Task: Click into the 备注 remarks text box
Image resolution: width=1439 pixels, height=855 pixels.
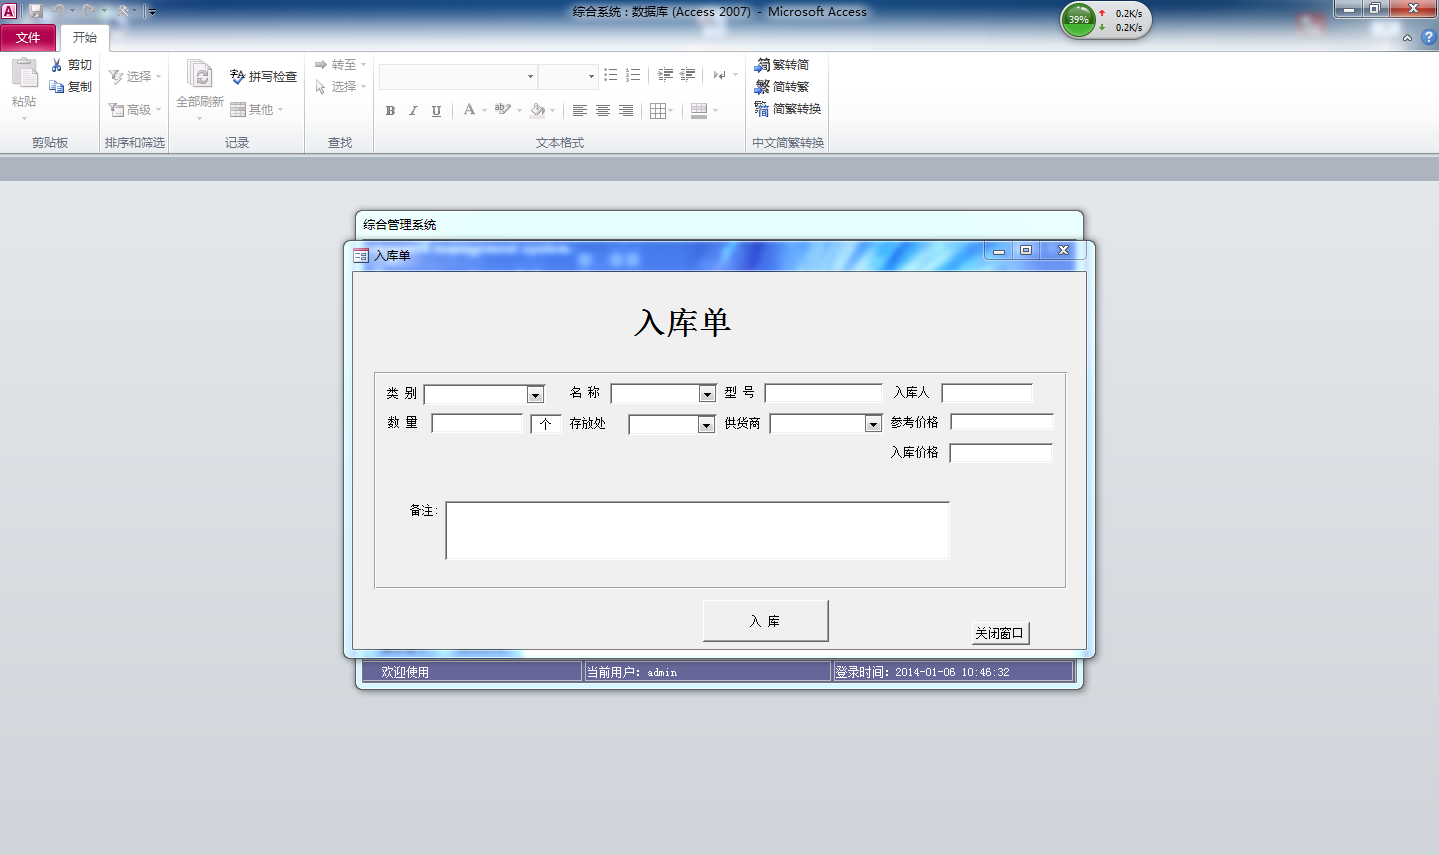Action: click(697, 530)
